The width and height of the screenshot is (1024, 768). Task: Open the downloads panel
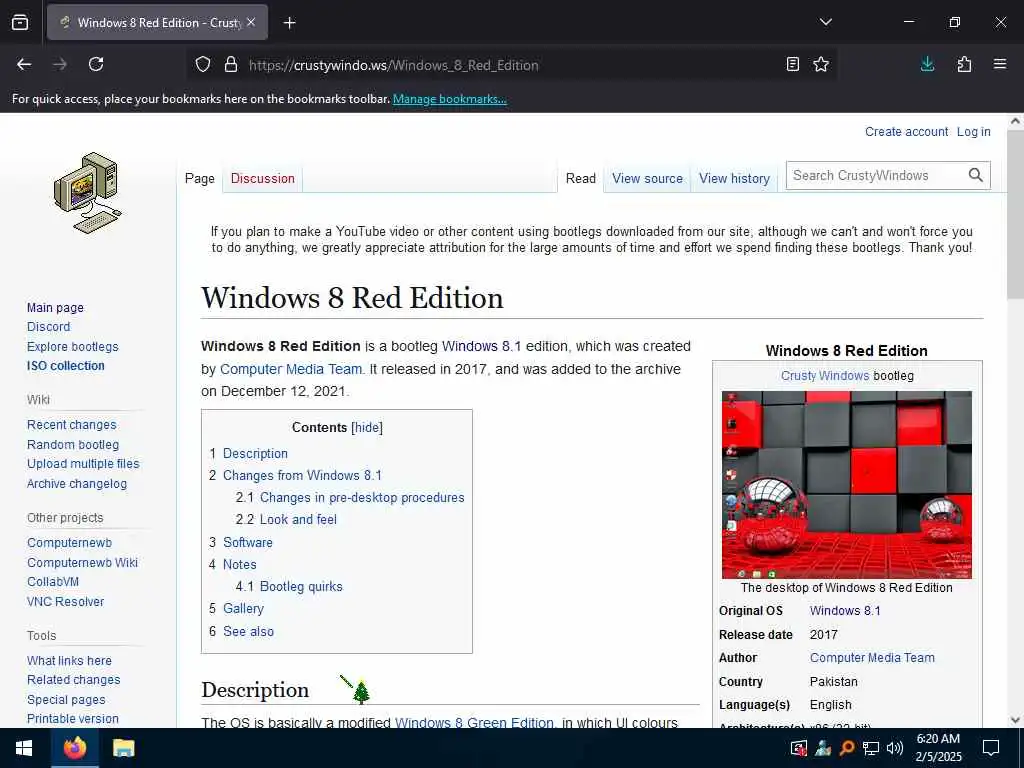[x=927, y=64]
